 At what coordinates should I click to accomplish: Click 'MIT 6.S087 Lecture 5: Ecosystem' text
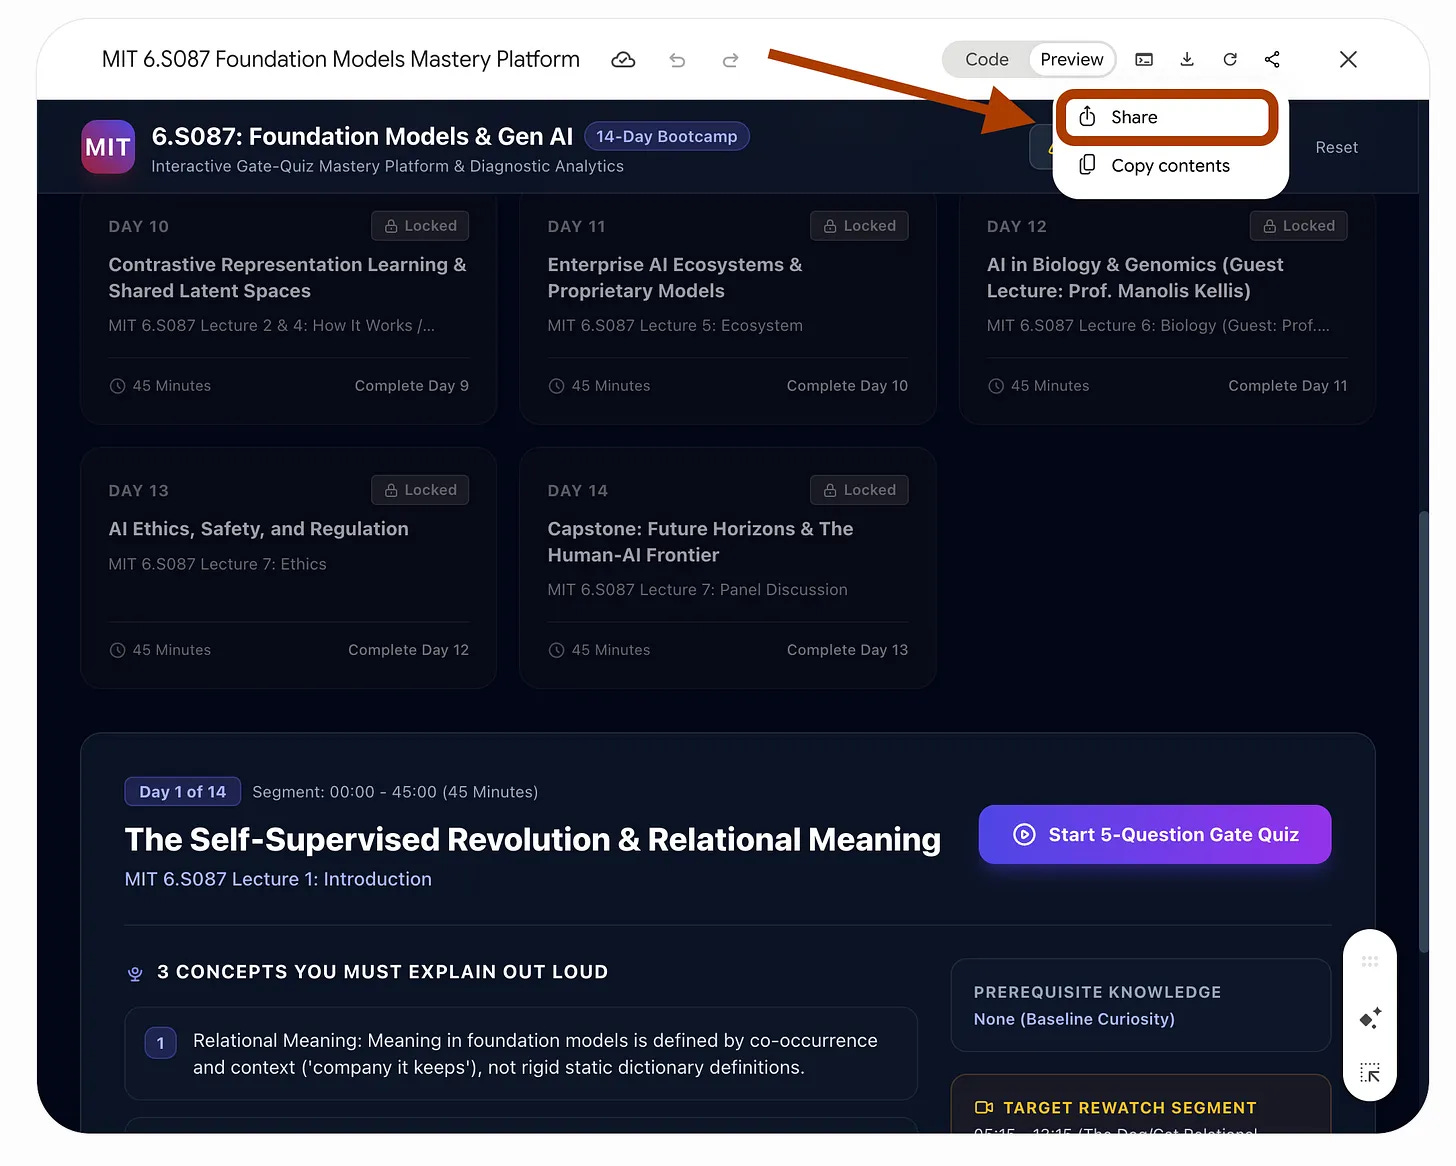pyautogui.click(x=675, y=326)
